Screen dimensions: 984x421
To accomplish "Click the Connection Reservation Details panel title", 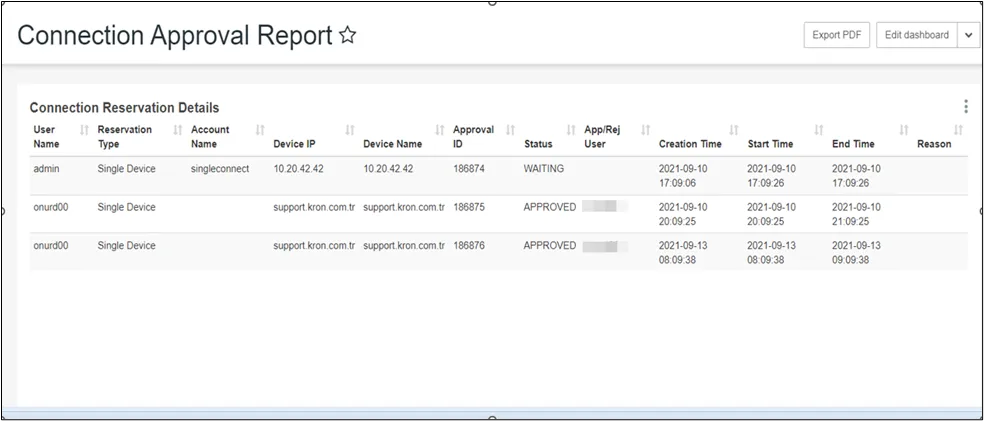I will point(124,108).
